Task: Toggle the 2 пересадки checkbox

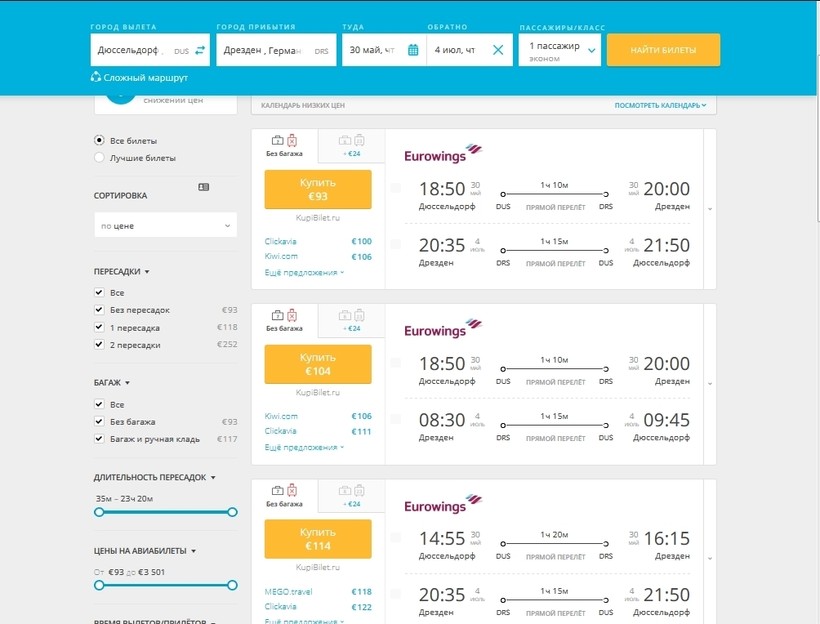Action: 99,344
